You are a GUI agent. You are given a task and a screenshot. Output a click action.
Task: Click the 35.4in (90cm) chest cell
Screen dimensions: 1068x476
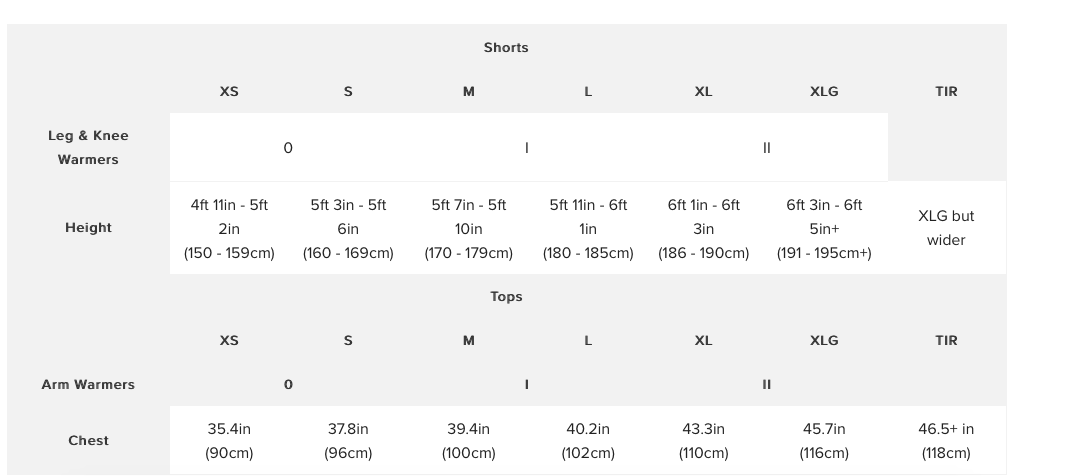click(229, 441)
